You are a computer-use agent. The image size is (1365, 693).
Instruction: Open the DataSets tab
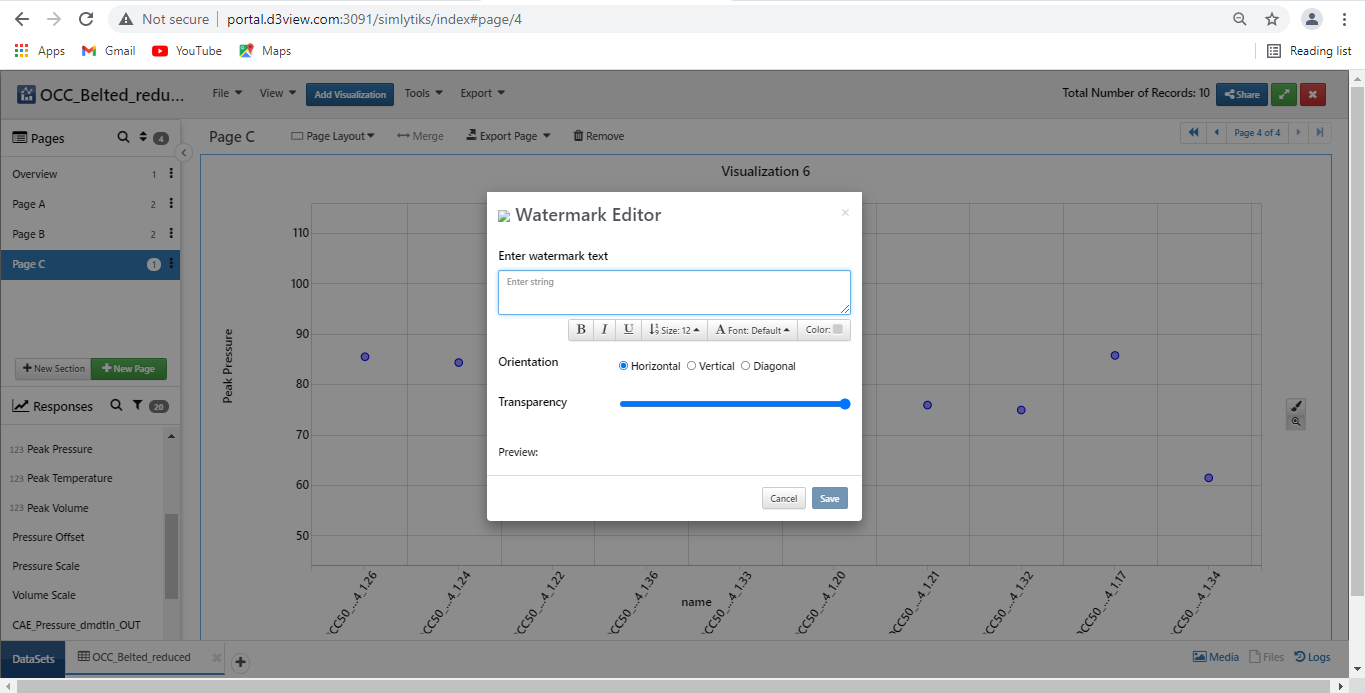(x=33, y=658)
